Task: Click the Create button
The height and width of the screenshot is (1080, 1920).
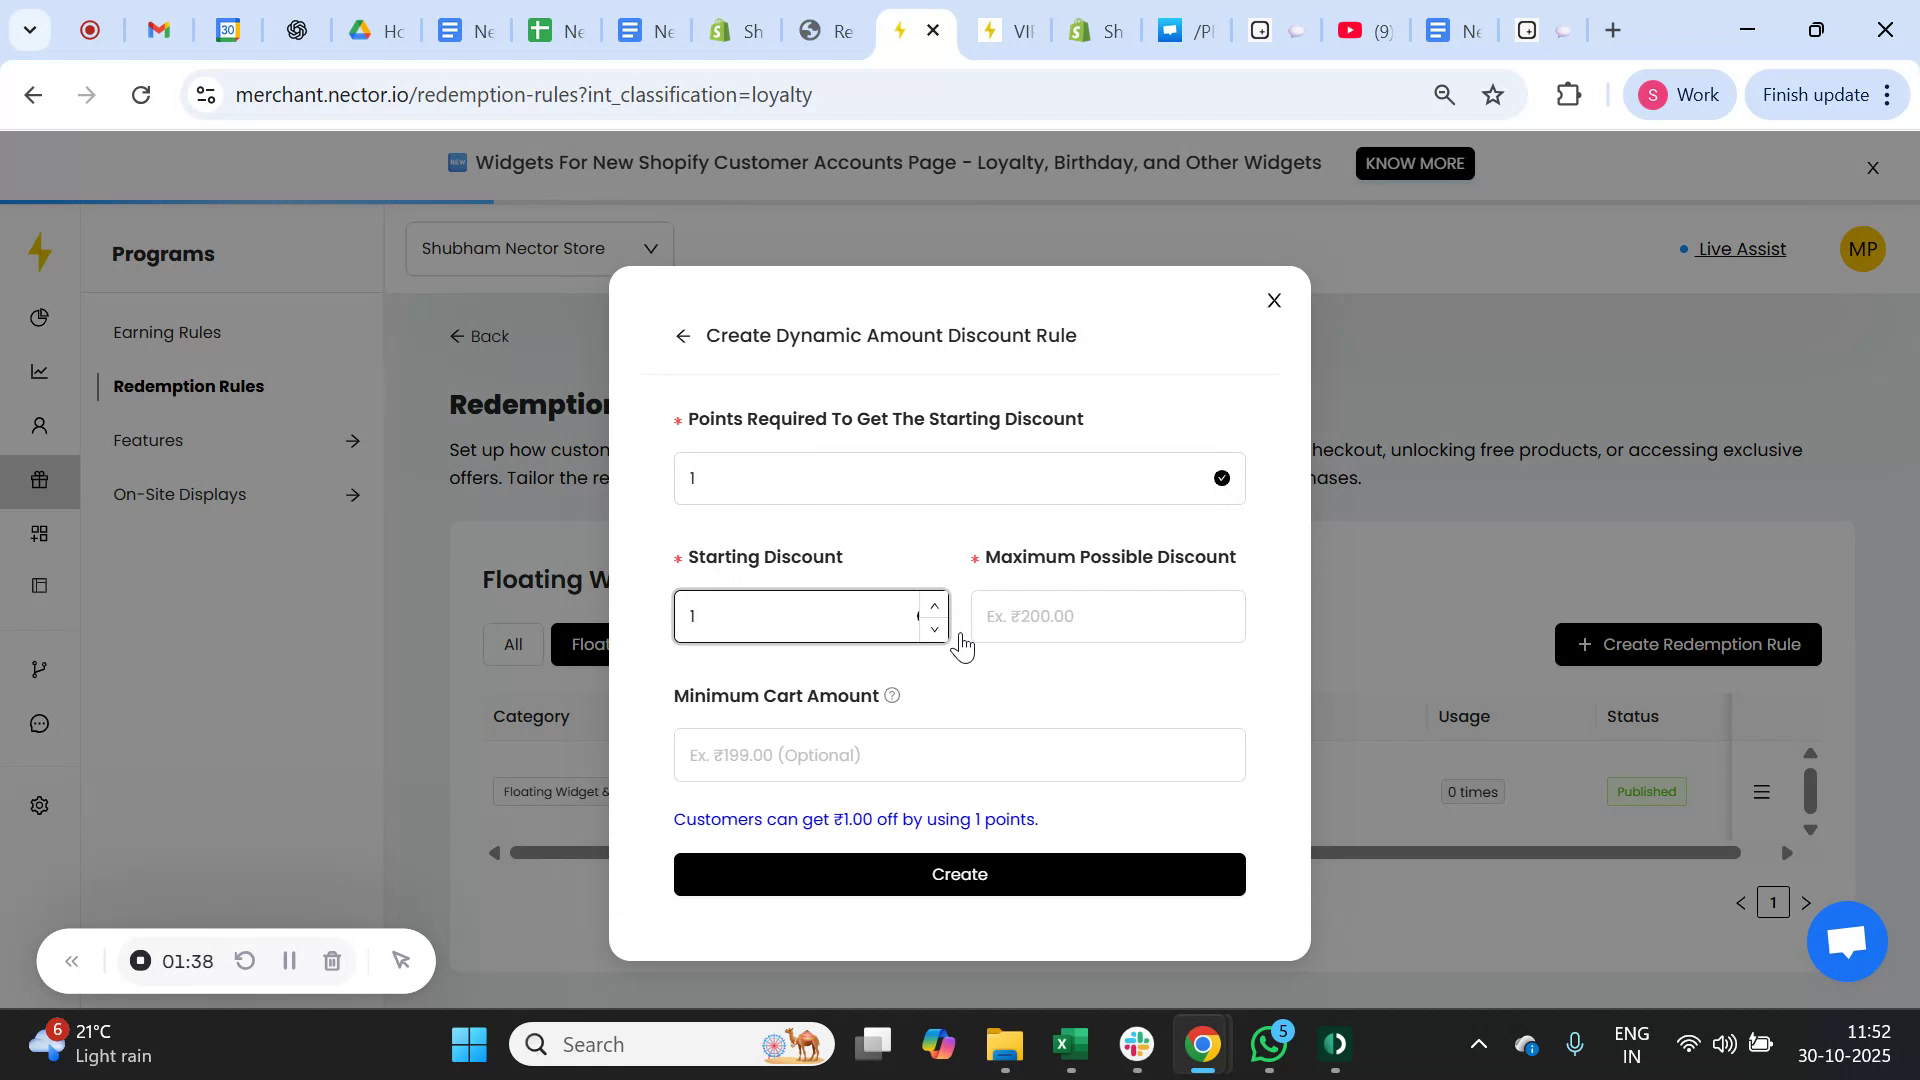Action: [959, 874]
